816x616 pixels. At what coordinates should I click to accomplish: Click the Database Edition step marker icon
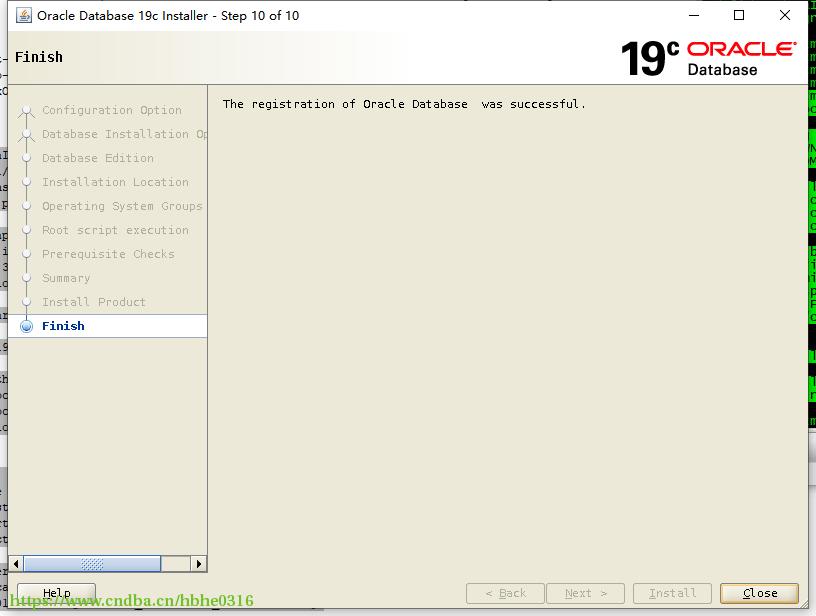27,158
